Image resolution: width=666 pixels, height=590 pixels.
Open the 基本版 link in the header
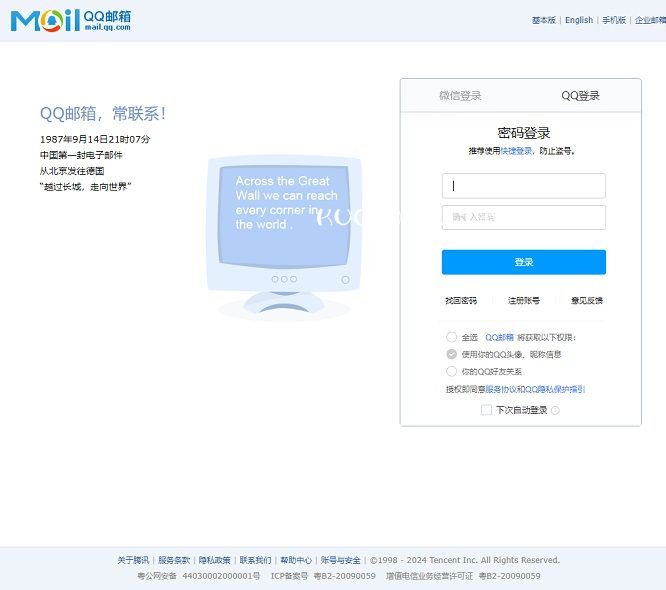click(x=544, y=20)
